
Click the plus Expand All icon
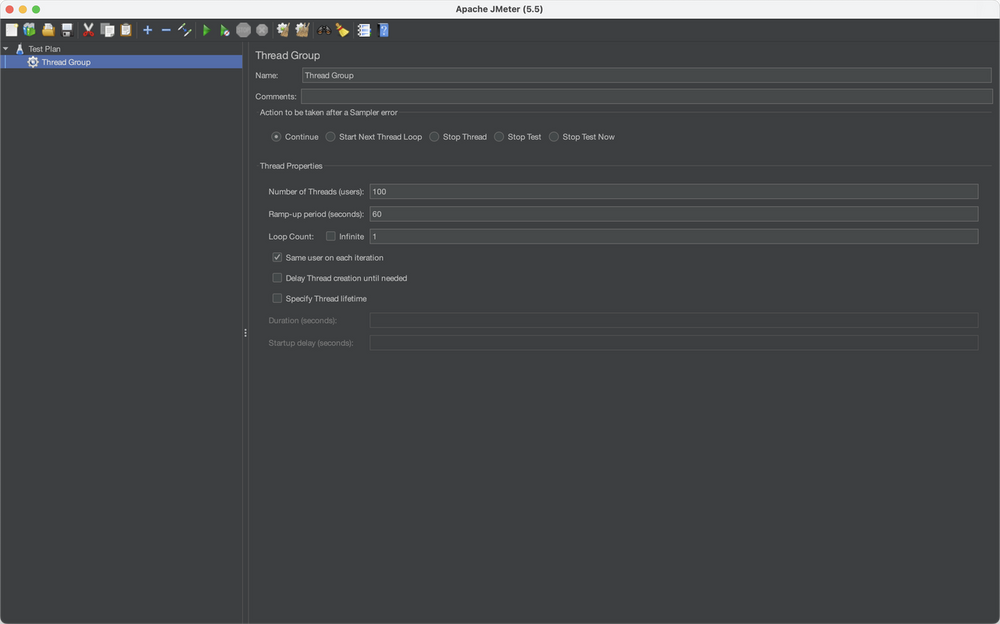(x=148, y=30)
